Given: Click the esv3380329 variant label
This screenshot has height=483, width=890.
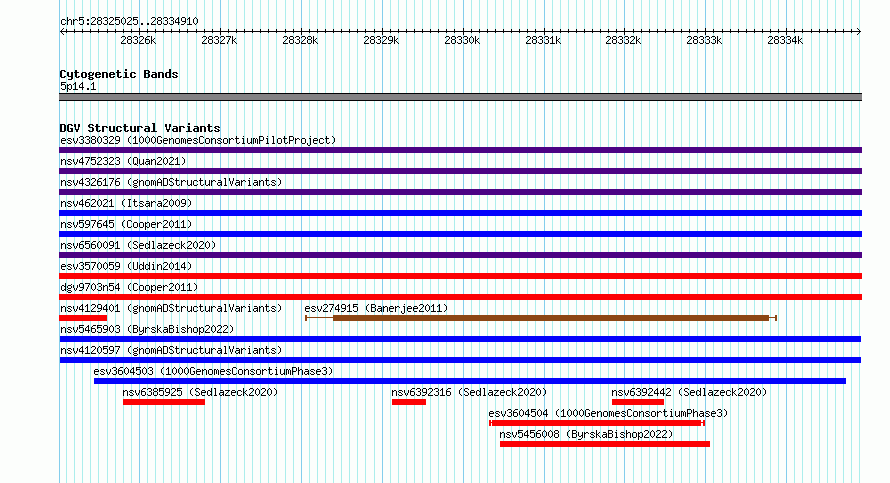Looking at the screenshot, I should 198,140.
